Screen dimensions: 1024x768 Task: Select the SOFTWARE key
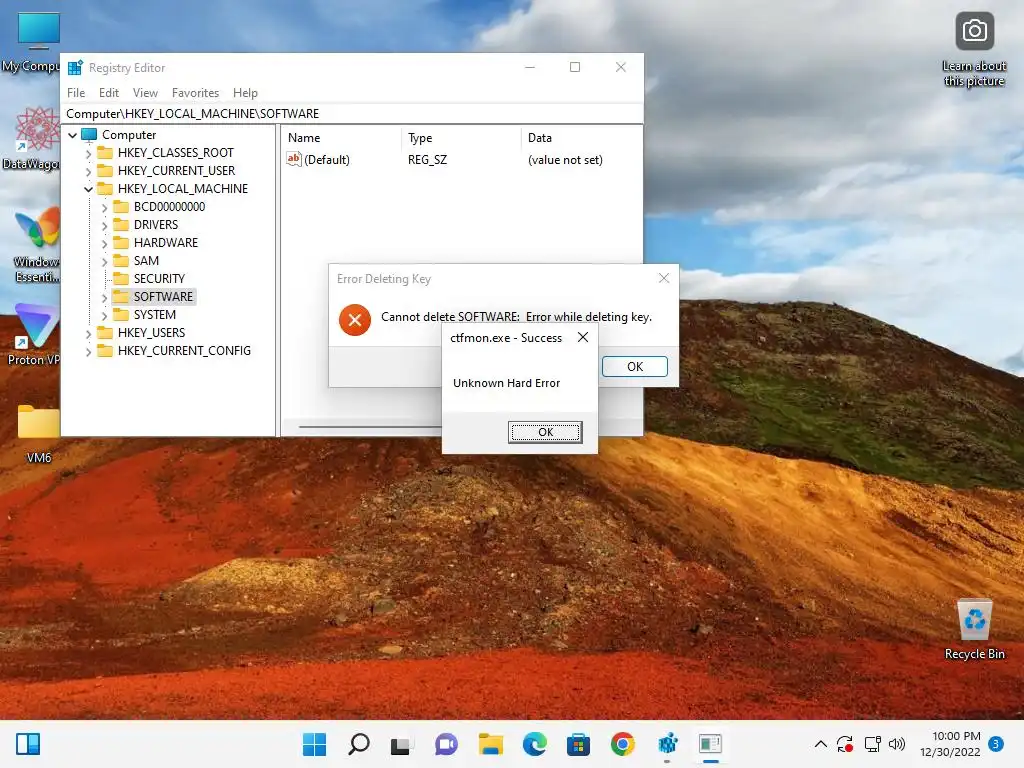tap(163, 296)
